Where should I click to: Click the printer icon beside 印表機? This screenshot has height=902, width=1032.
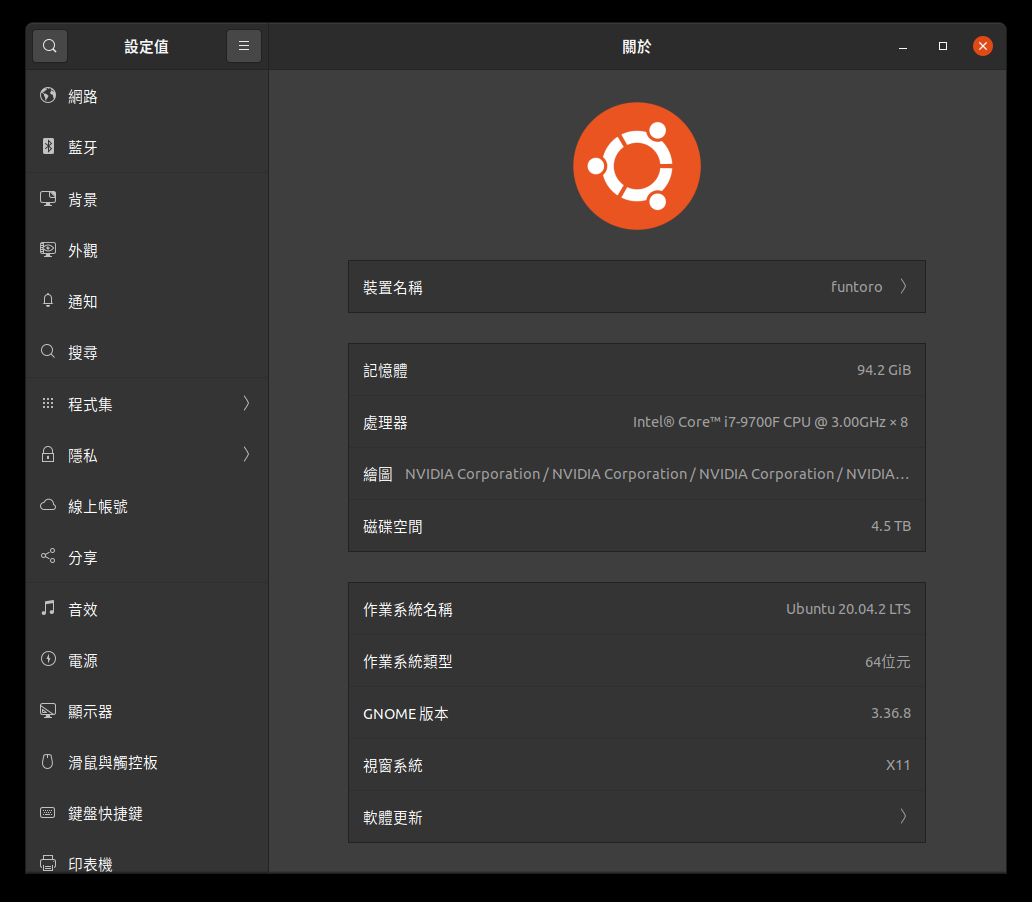tap(48, 863)
